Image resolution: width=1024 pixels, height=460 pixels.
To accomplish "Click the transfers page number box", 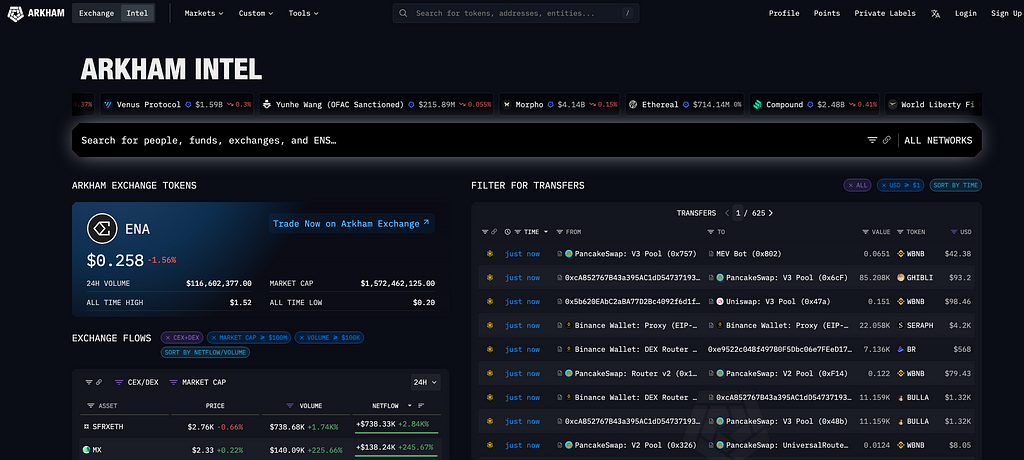I will point(738,213).
